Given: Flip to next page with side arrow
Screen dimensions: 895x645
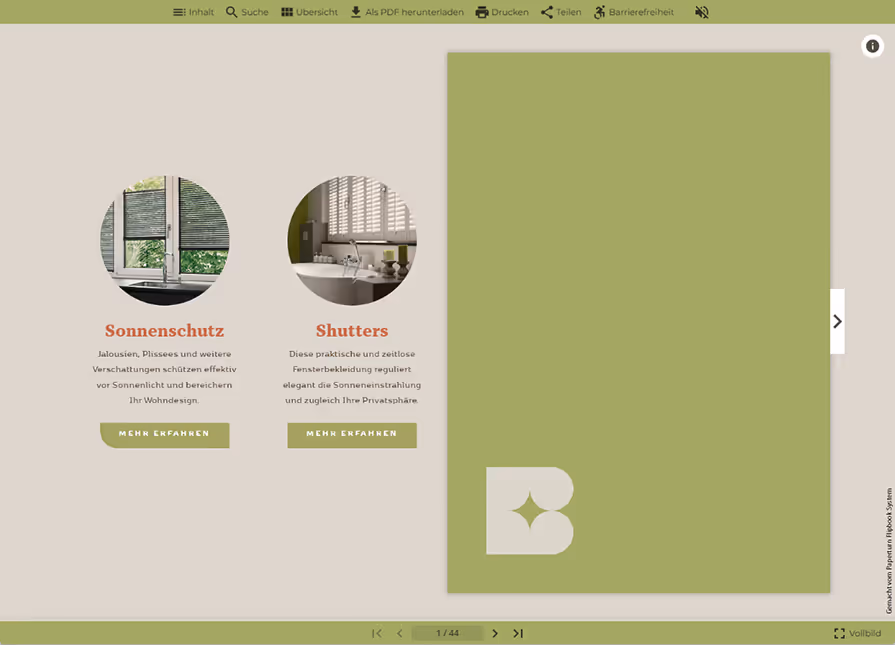Looking at the screenshot, I should coord(837,321).
